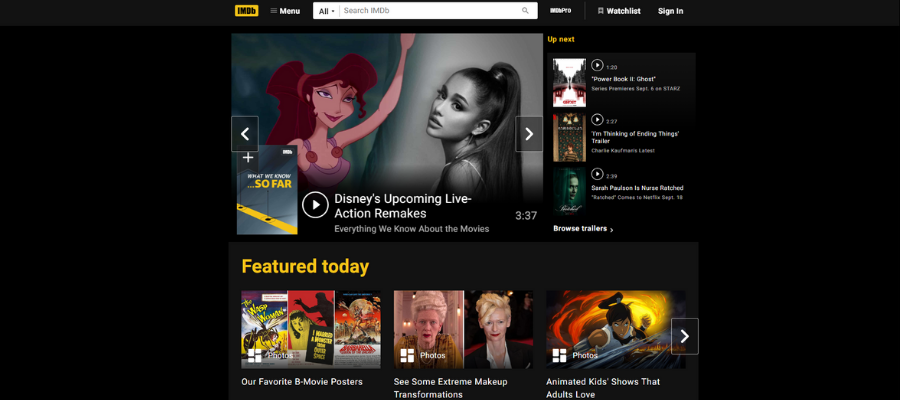Open the All search category dropdown
The width and height of the screenshot is (900, 400).
327,11
